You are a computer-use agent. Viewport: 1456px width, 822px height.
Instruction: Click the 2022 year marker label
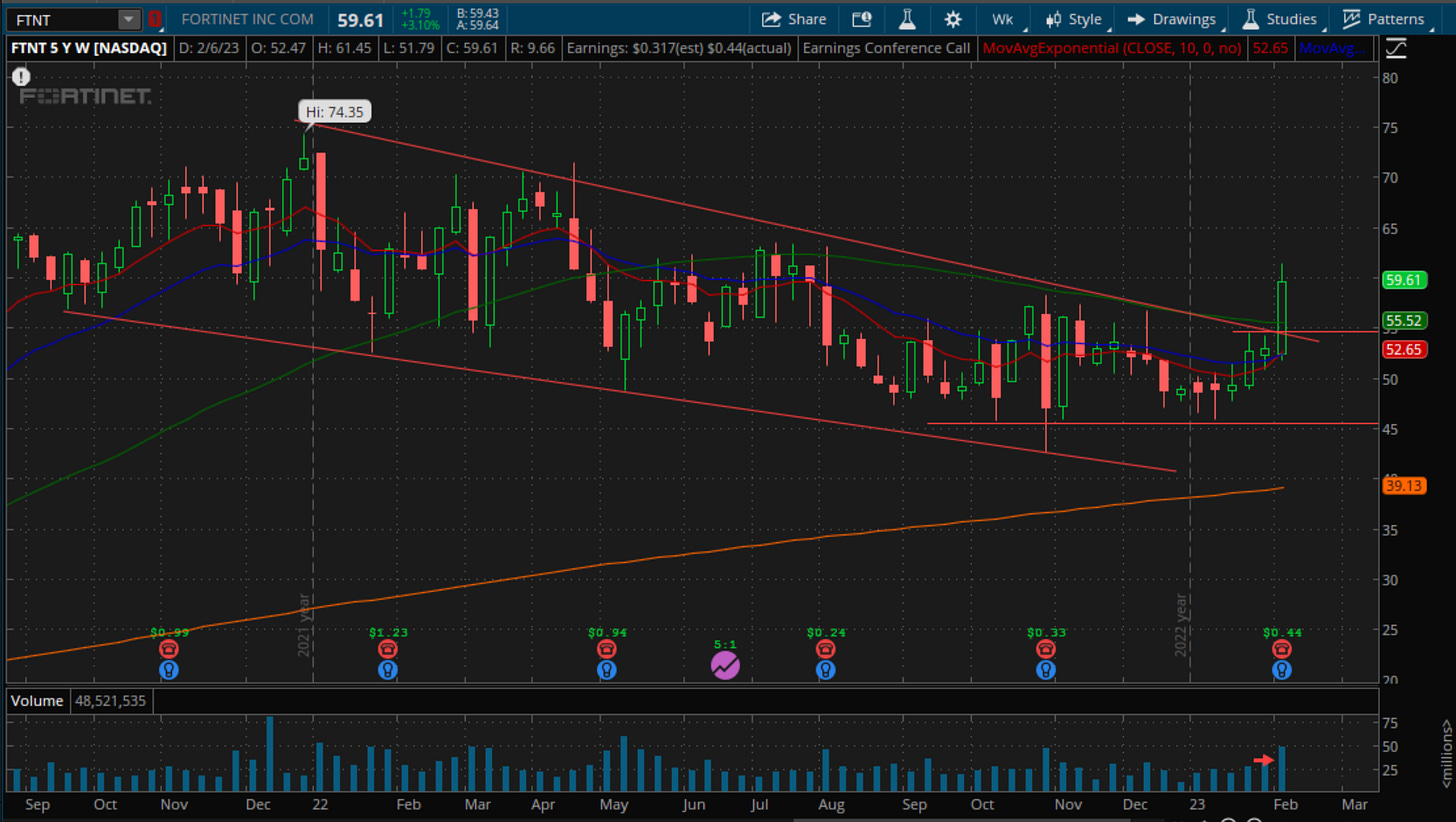tap(1181, 625)
